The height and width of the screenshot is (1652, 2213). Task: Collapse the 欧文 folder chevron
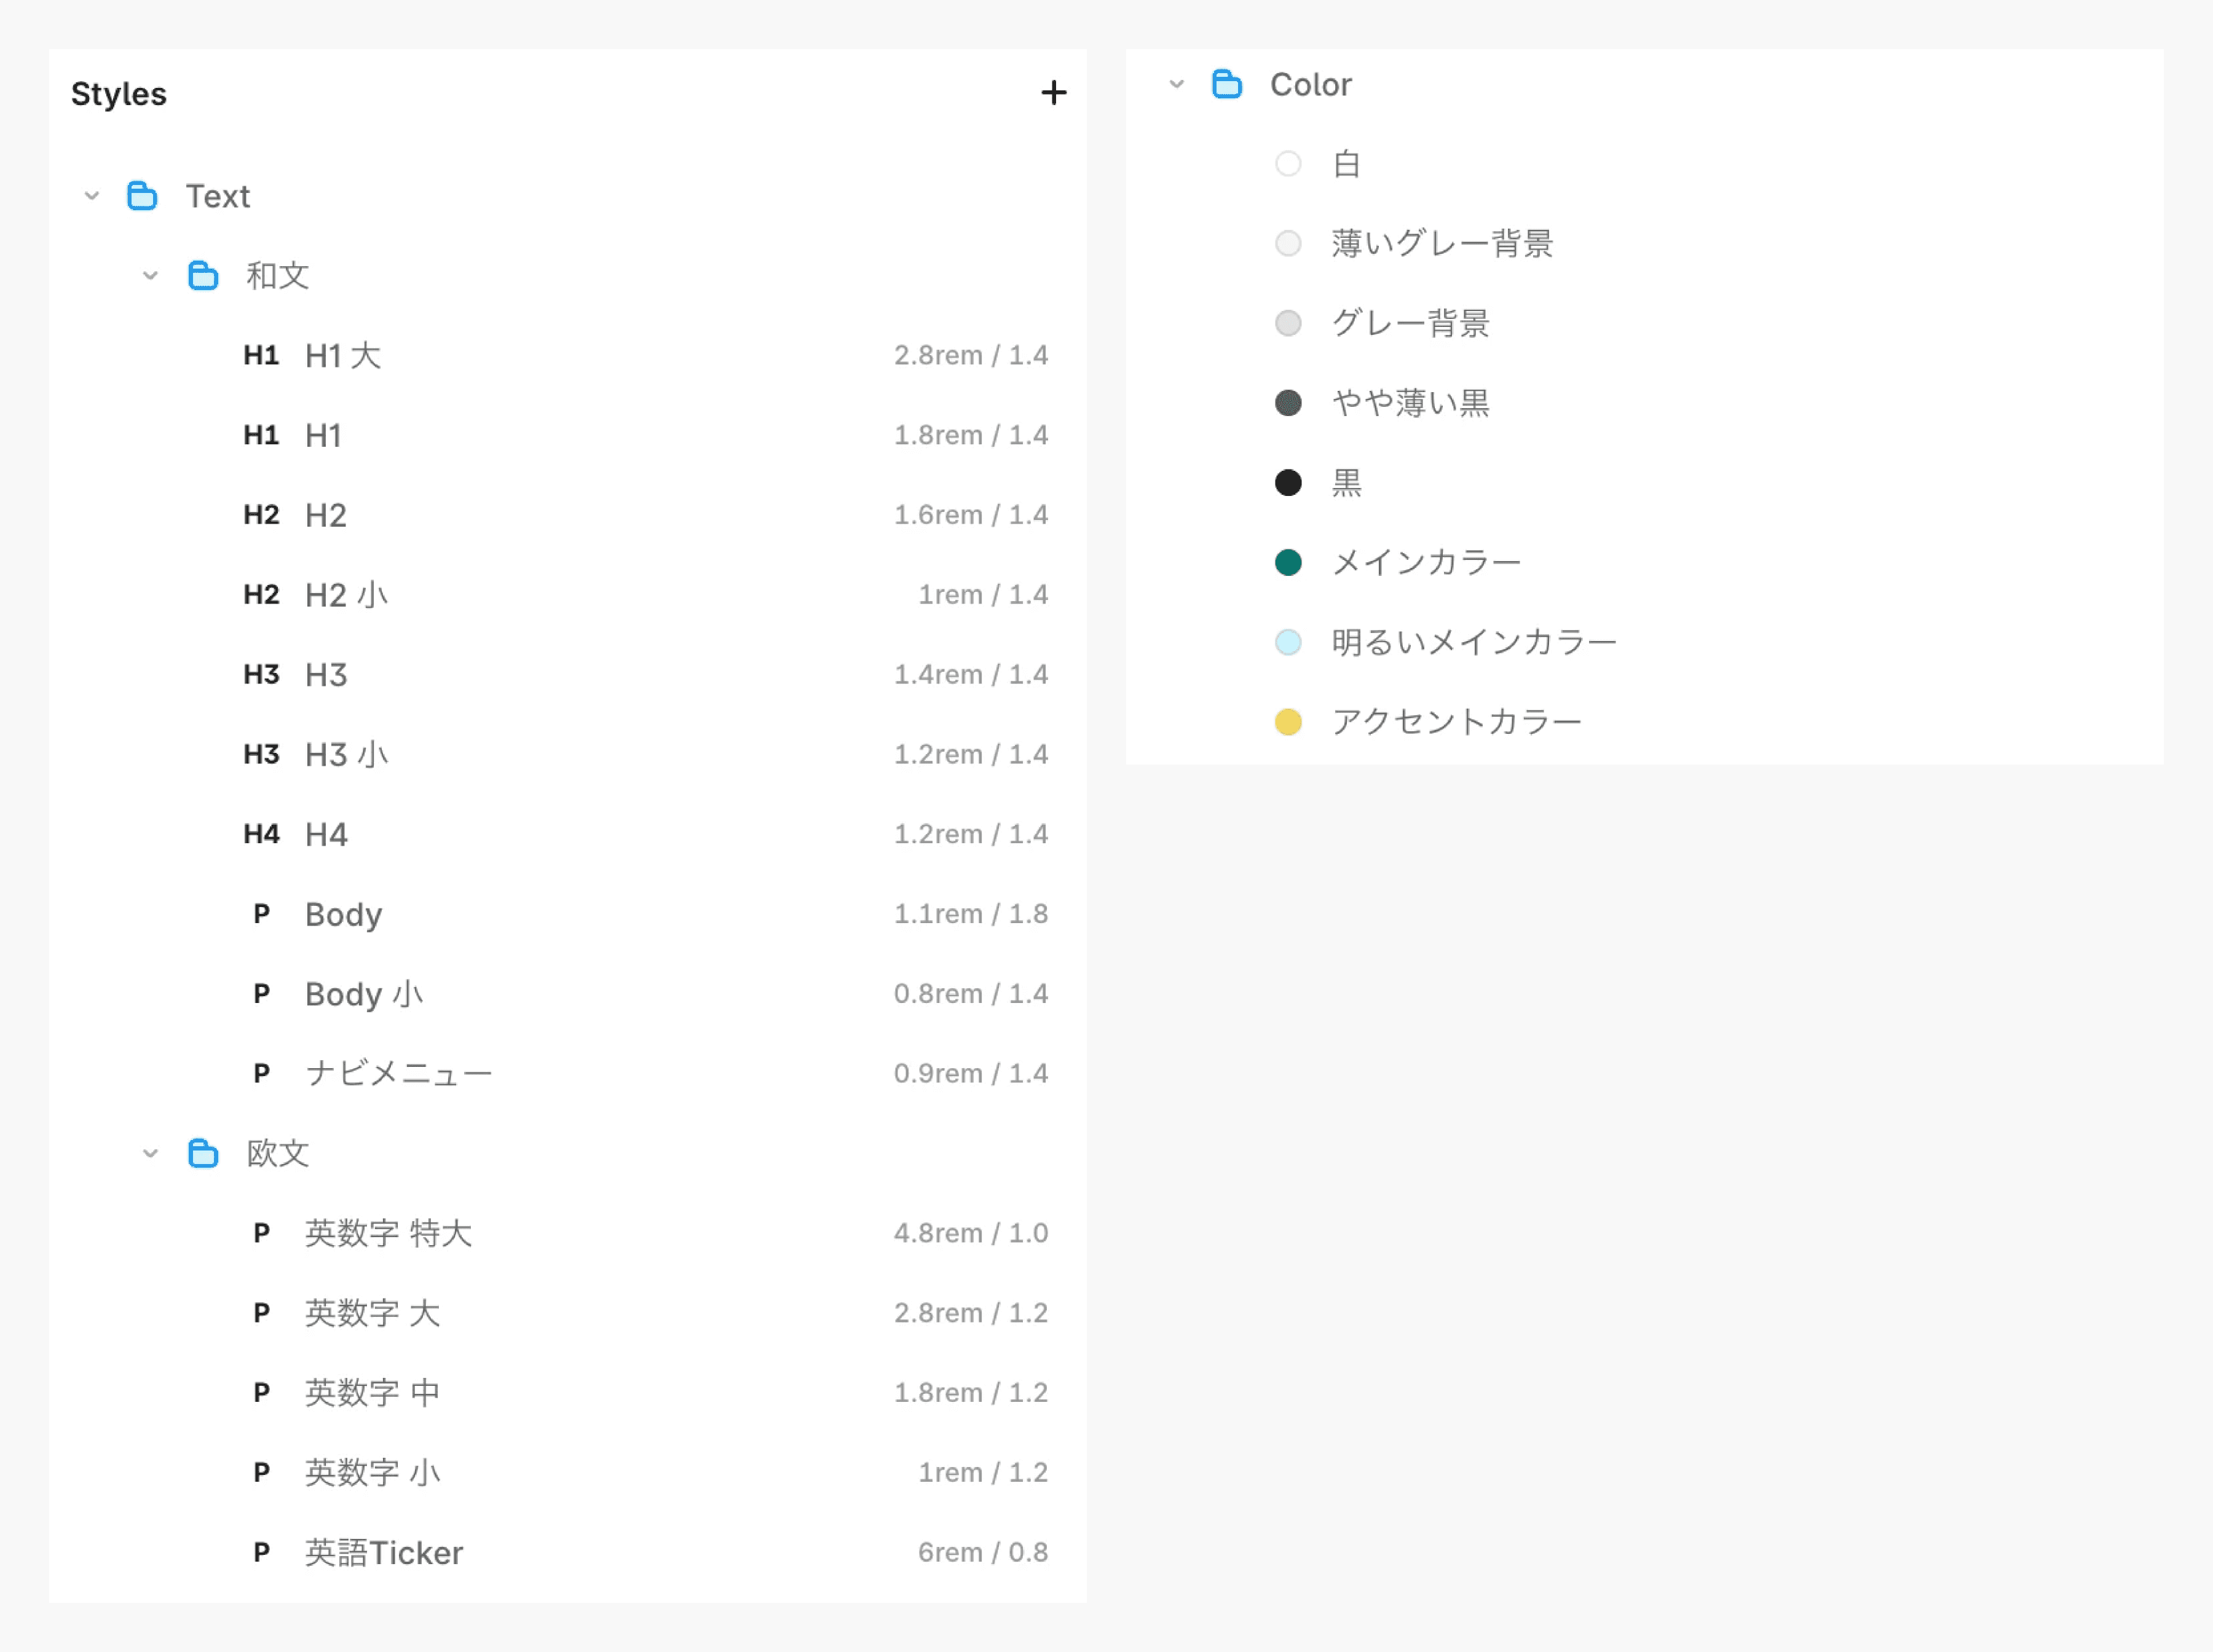pyautogui.click(x=150, y=1153)
